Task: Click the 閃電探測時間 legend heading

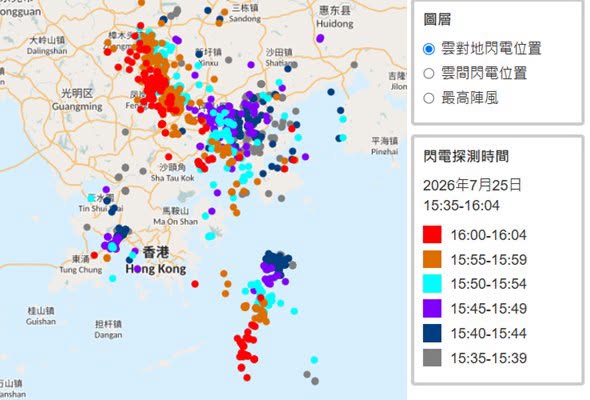Action: [466, 156]
